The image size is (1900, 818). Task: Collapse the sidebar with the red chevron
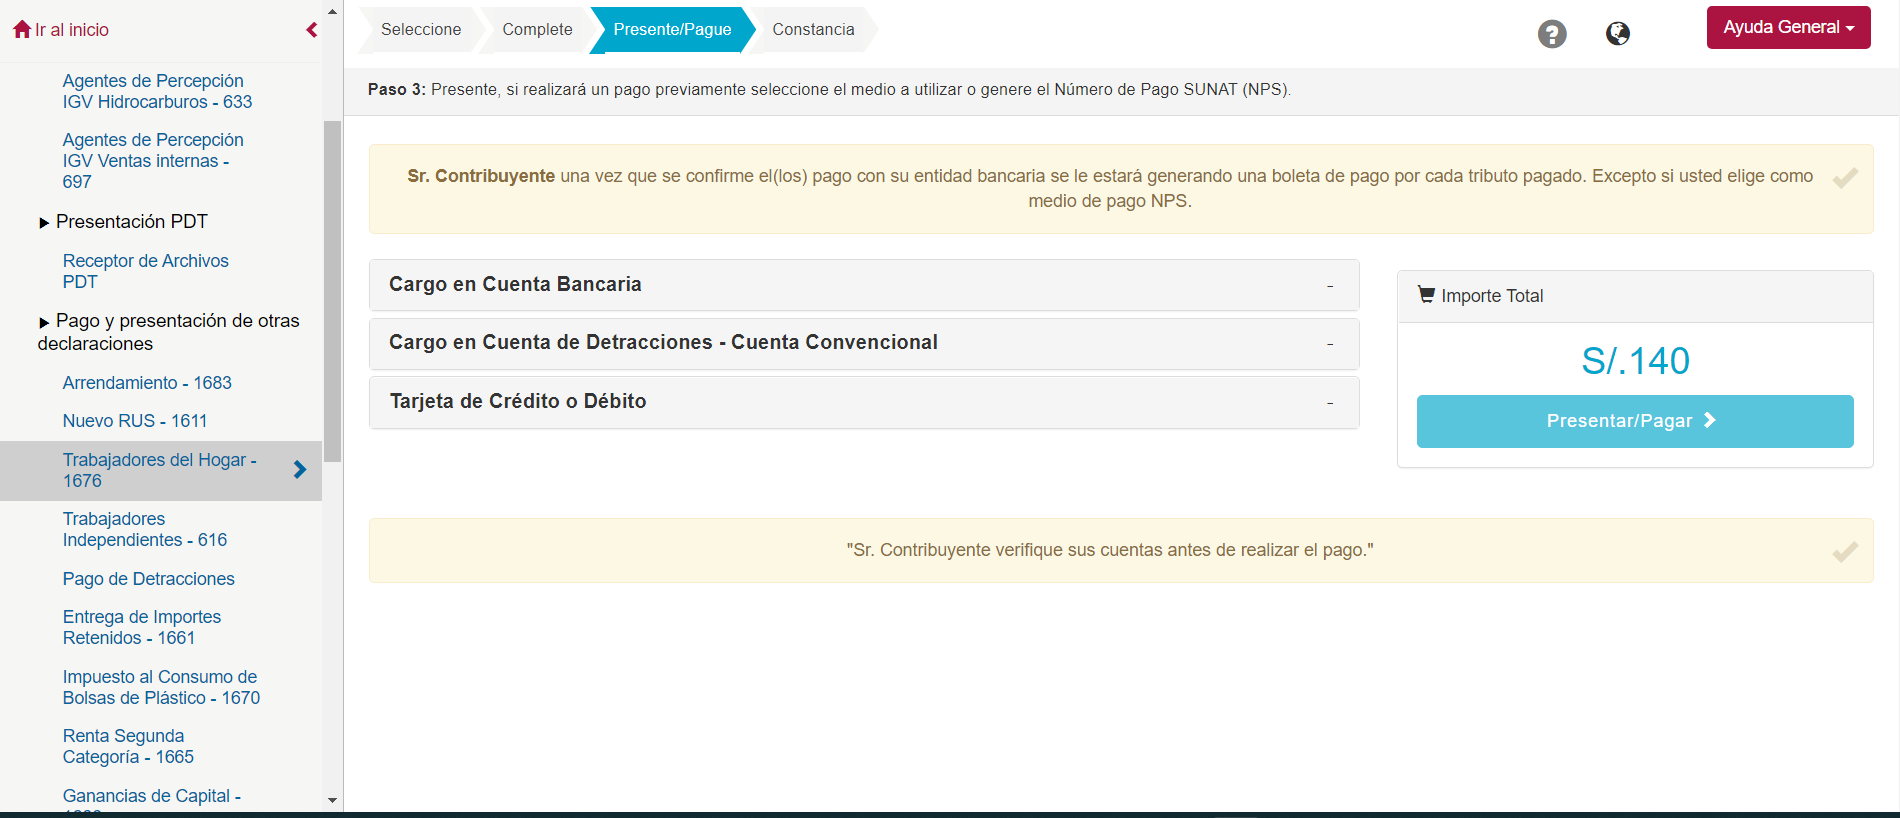point(312,30)
